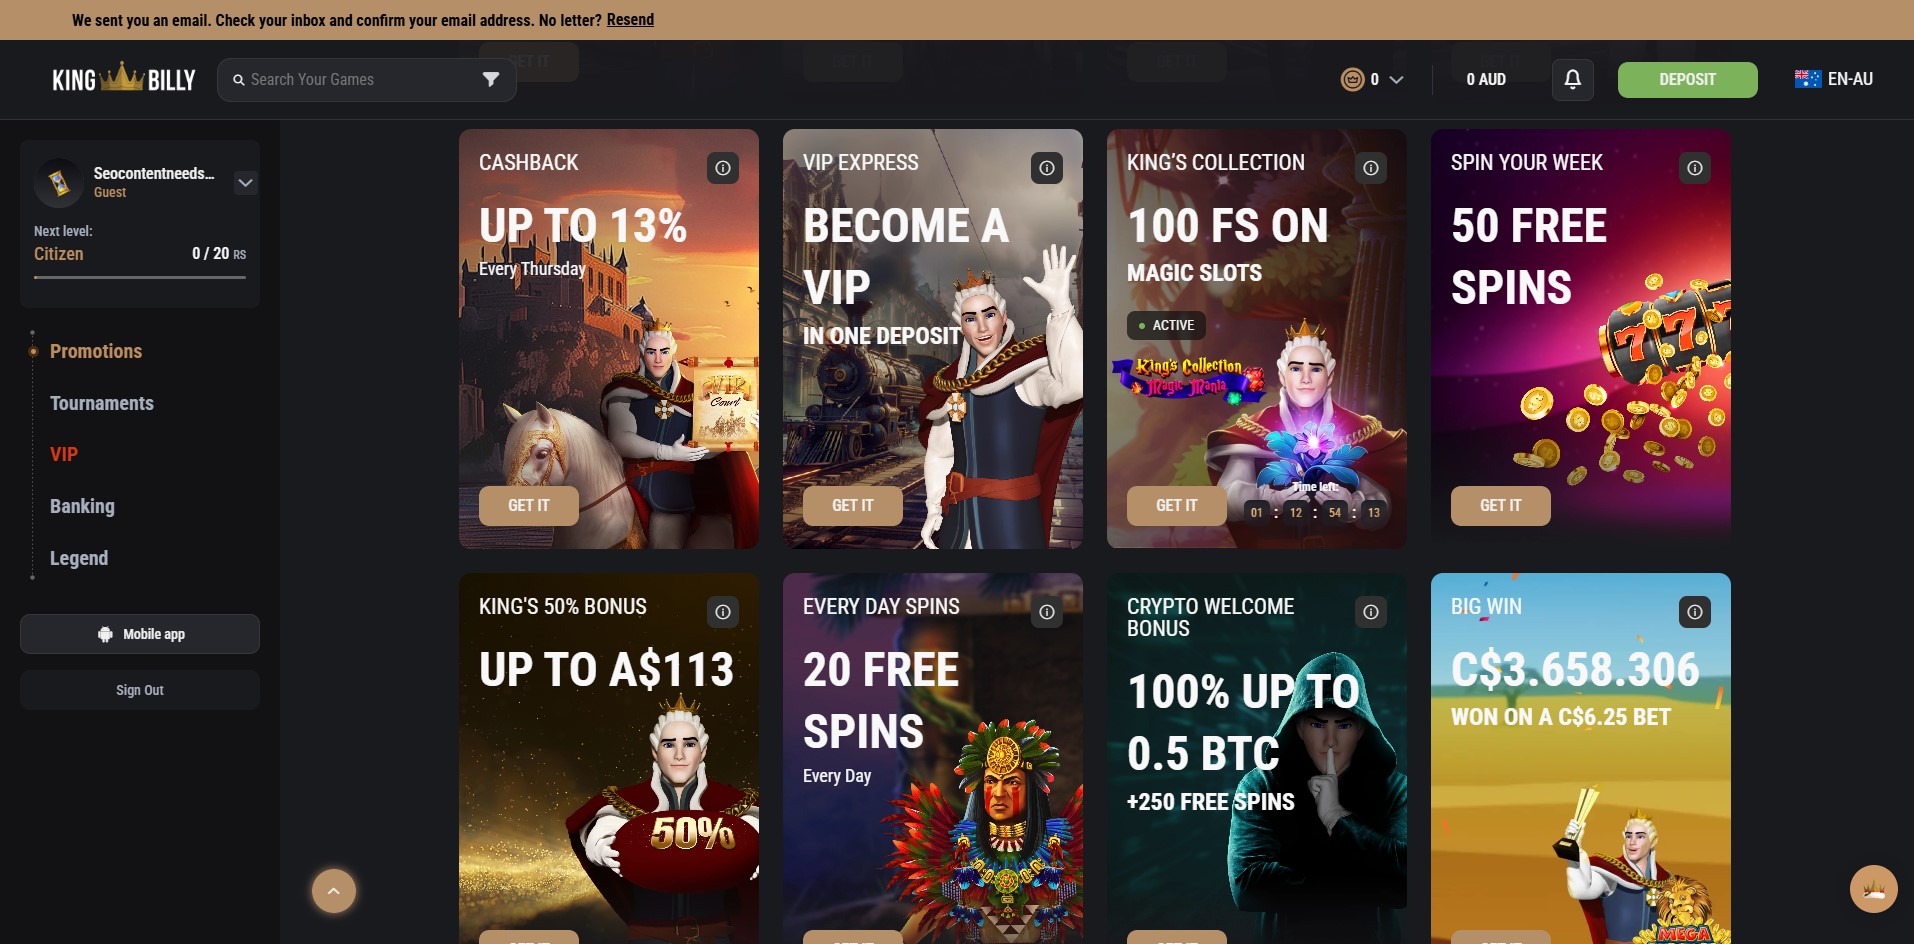Open the Banking menu item
The height and width of the screenshot is (944, 1914).
(82, 506)
